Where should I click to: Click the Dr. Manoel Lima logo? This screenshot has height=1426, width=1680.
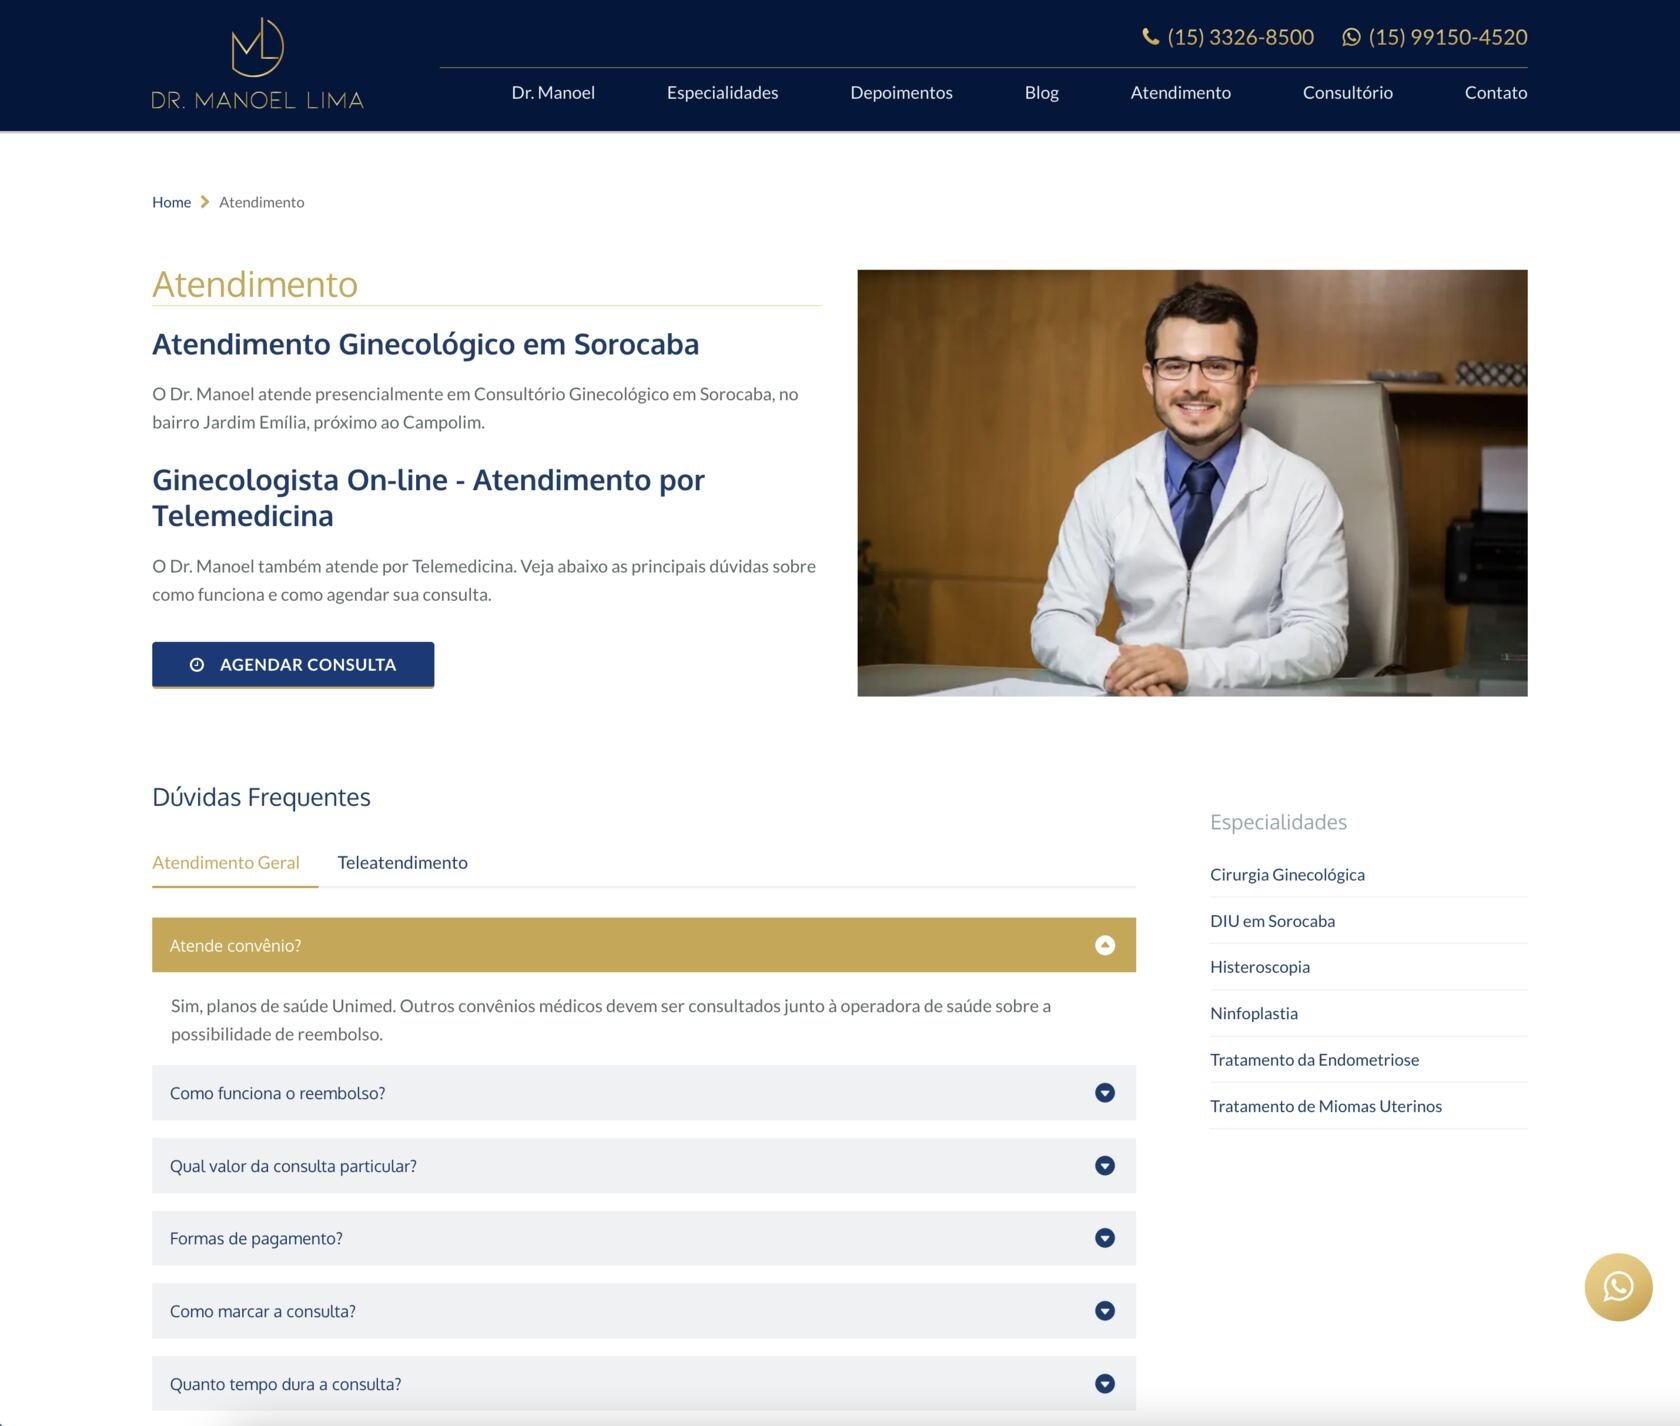tap(257, 64)
